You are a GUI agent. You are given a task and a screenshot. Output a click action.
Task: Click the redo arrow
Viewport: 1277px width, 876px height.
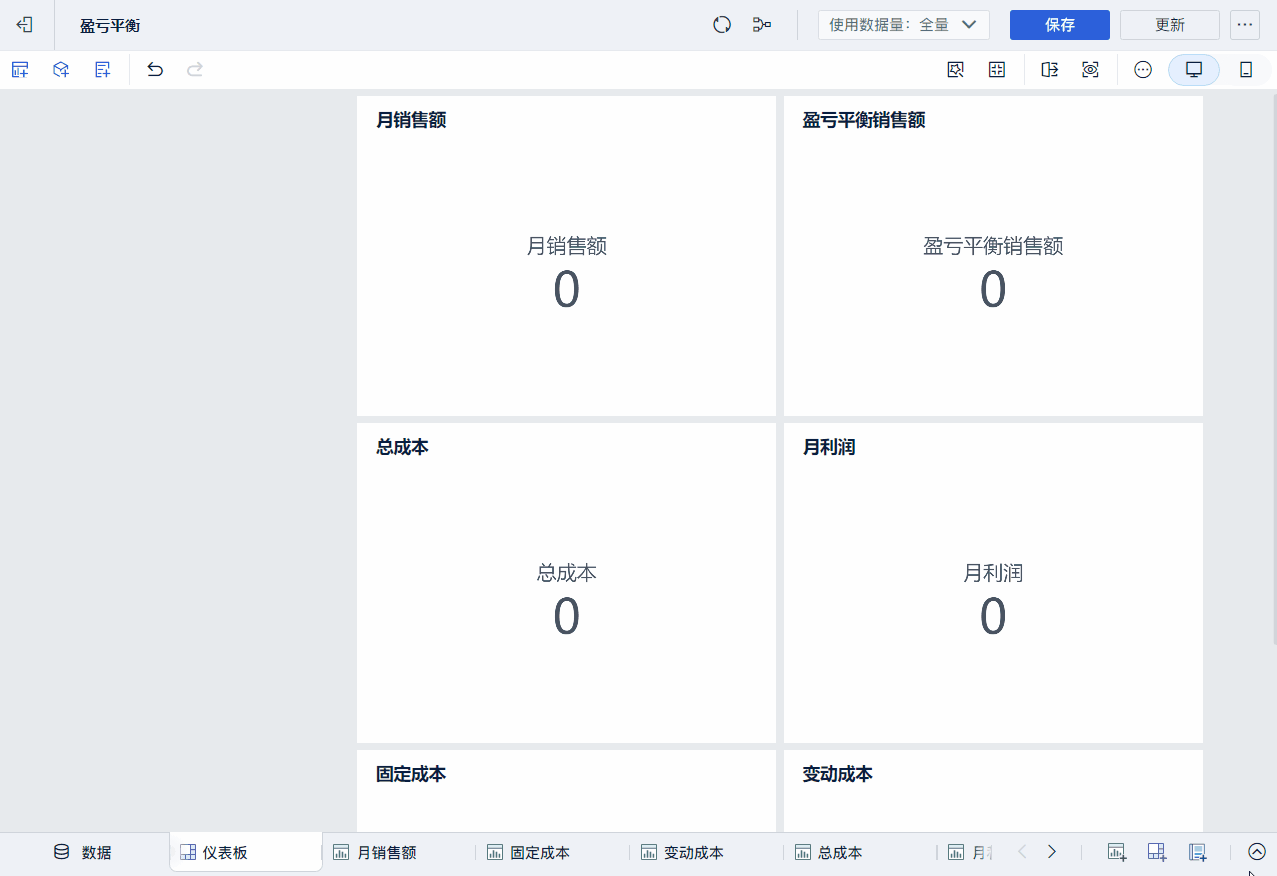(x=195, y=70)
